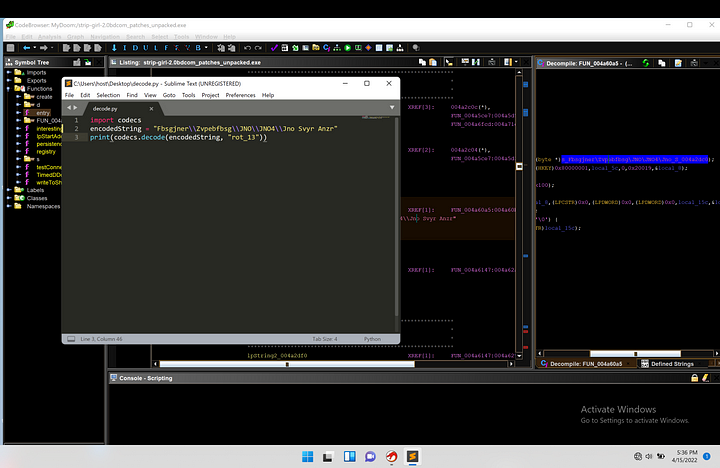The image size is (720, 468).
Task: Click the Listing horizontal scrollbar thumb
Action: click(287, 364)
